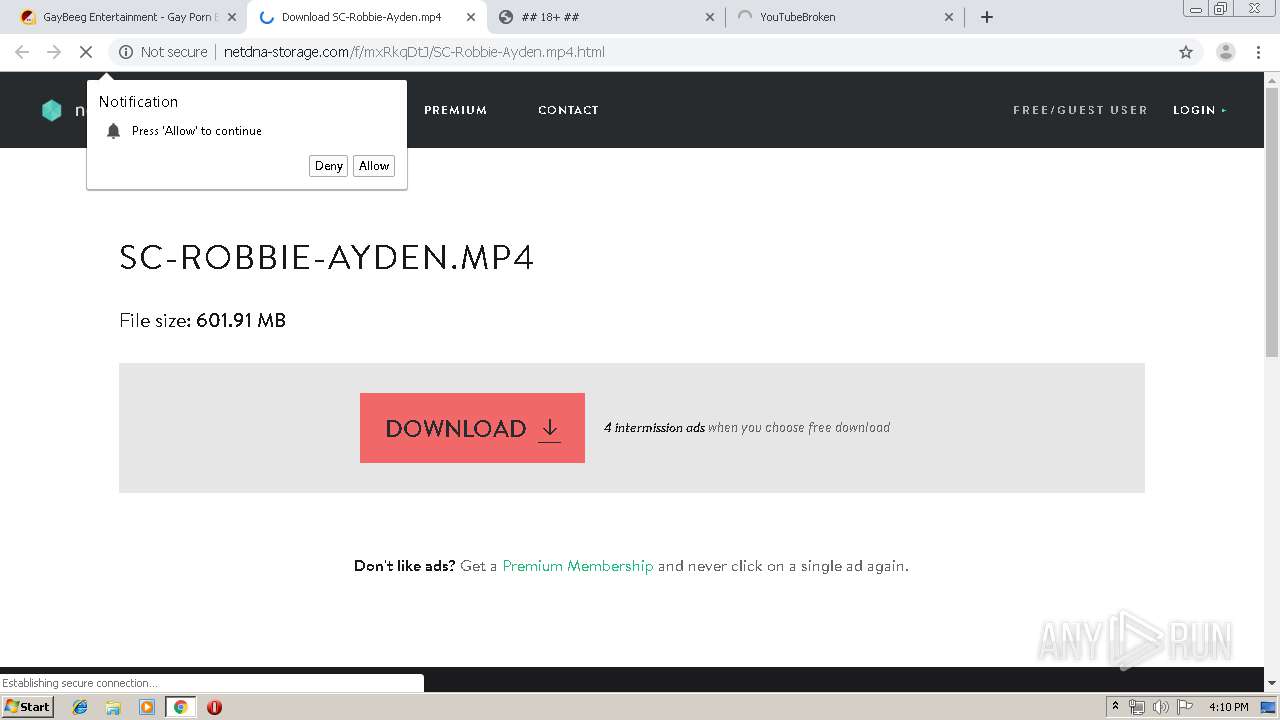
Task: Click the notification bell icon
Action: (x=113, y=131)
